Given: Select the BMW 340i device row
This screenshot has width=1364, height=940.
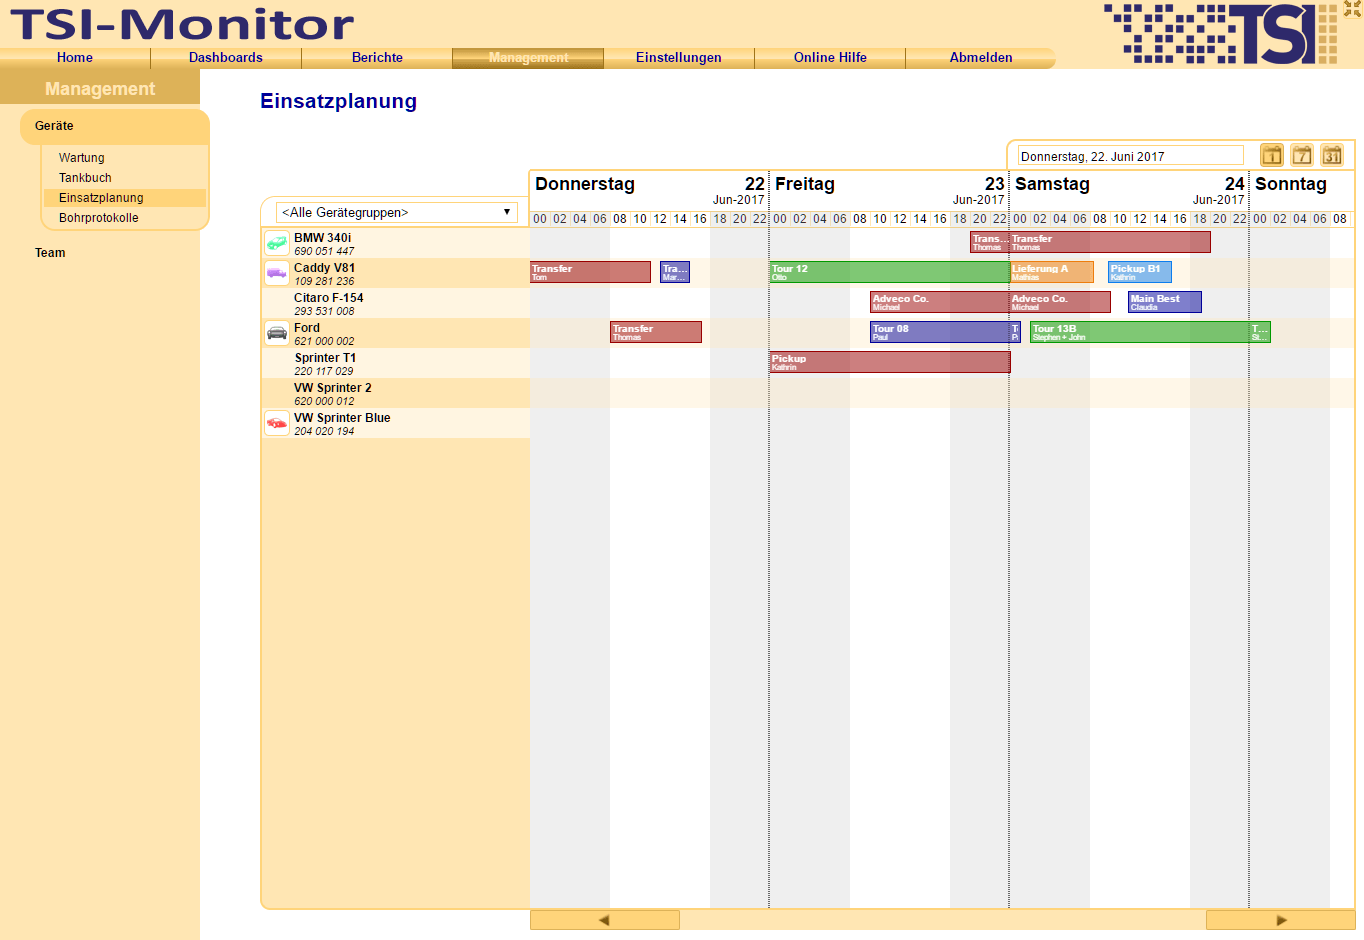Looking at the screenshot, I should [396, 243].
